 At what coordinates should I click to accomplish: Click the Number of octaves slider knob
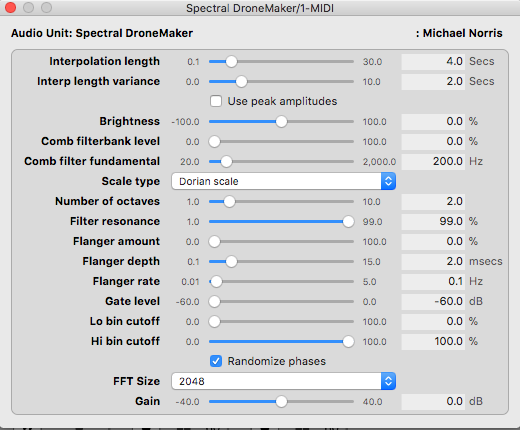[x=229, y=201]
